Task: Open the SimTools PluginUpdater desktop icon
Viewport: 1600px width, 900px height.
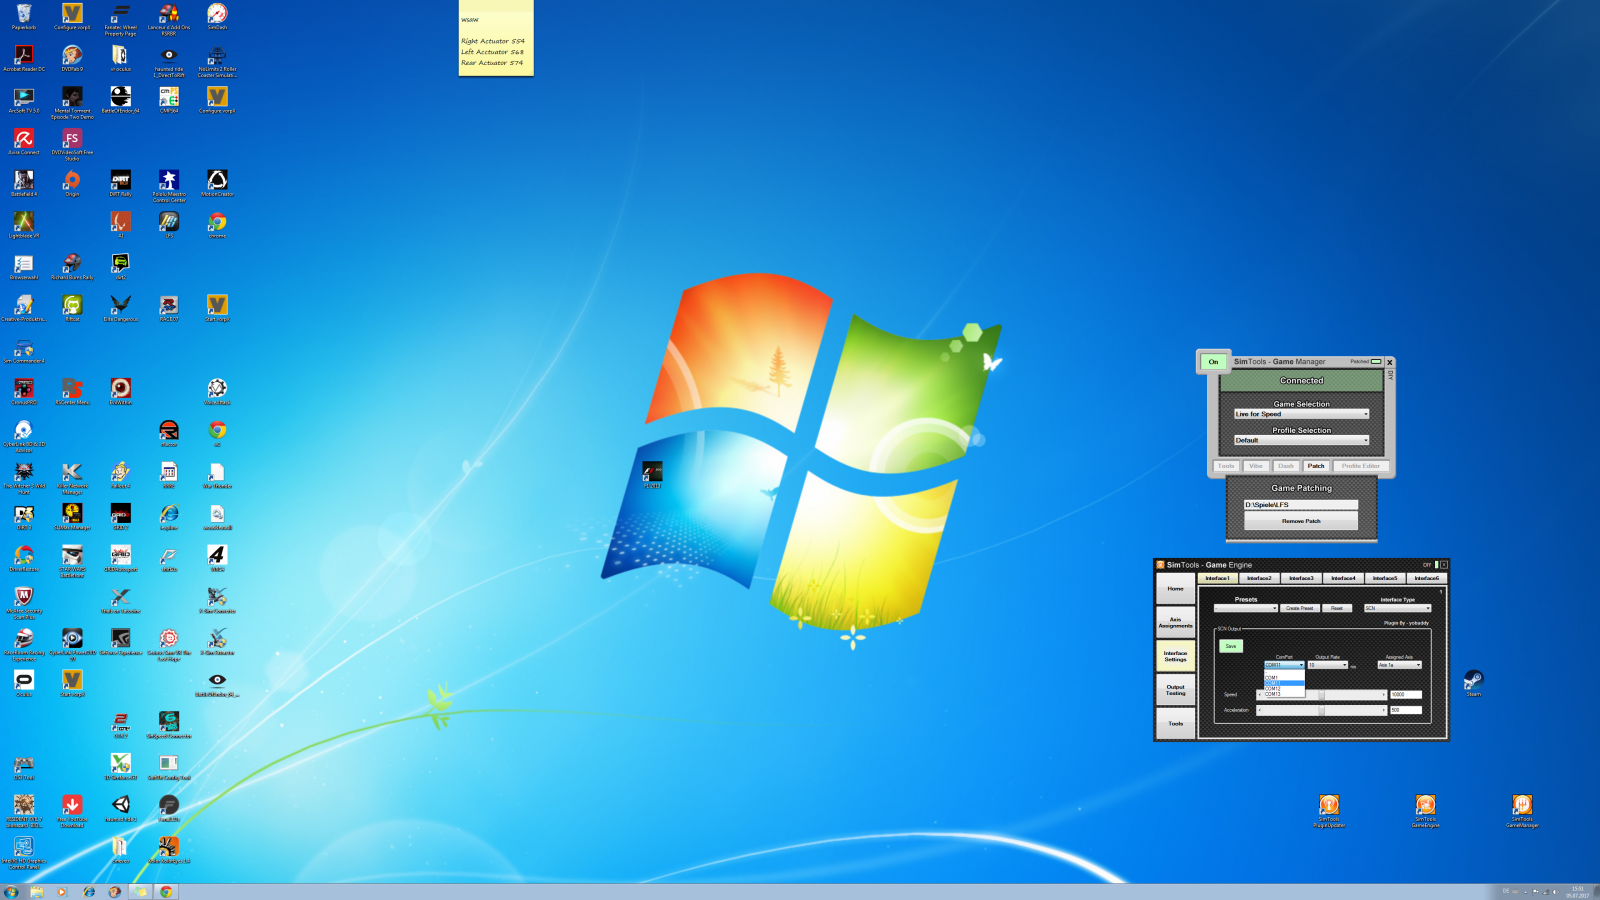Action: pyautogui.click(x=1329, y=811)
